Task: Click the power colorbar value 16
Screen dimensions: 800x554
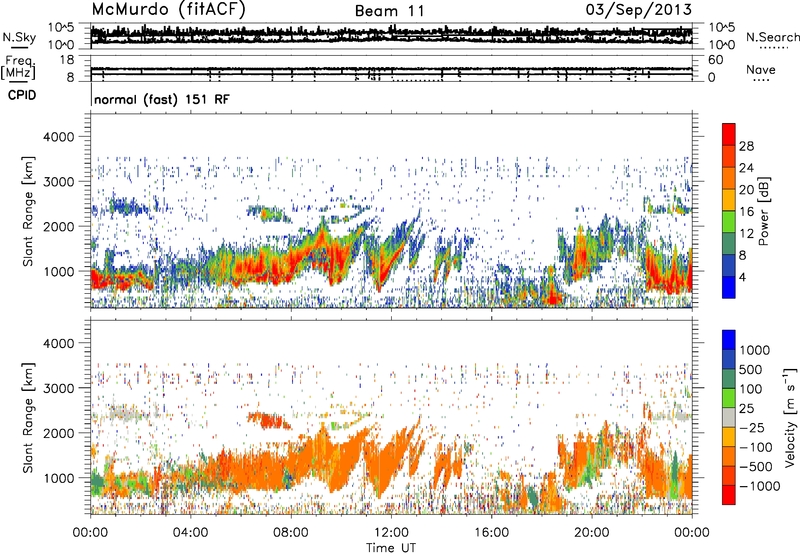Action: click(746, 212)
